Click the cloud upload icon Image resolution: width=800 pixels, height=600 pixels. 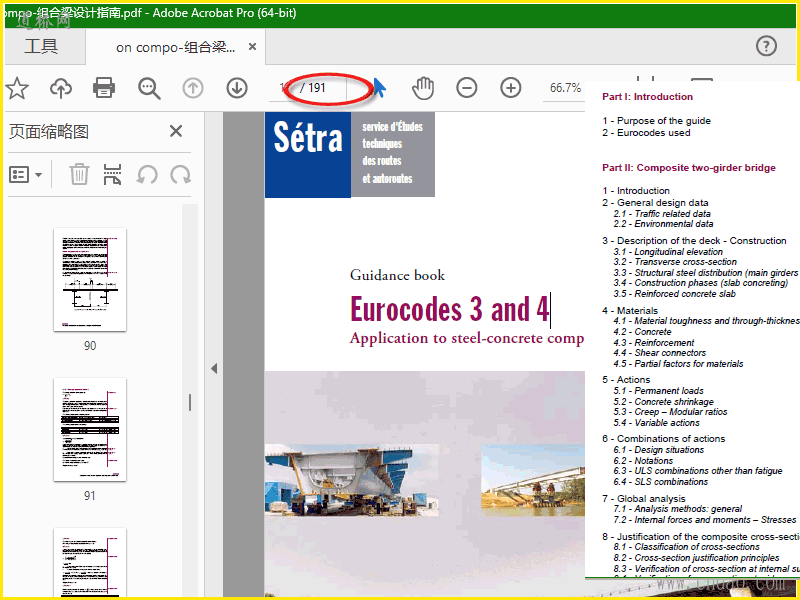tap(61, 88)
